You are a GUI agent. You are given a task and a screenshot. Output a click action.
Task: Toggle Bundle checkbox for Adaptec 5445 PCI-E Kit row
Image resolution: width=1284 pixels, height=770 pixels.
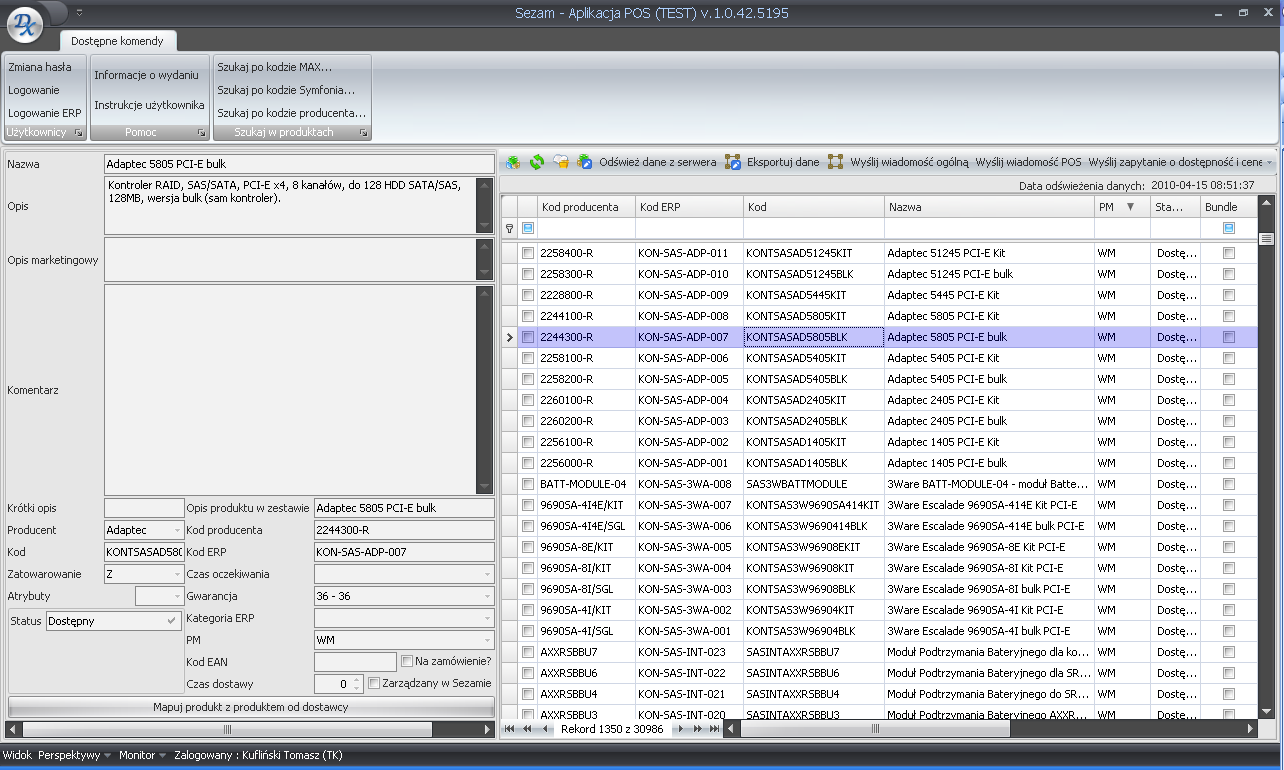(1228, 295)
